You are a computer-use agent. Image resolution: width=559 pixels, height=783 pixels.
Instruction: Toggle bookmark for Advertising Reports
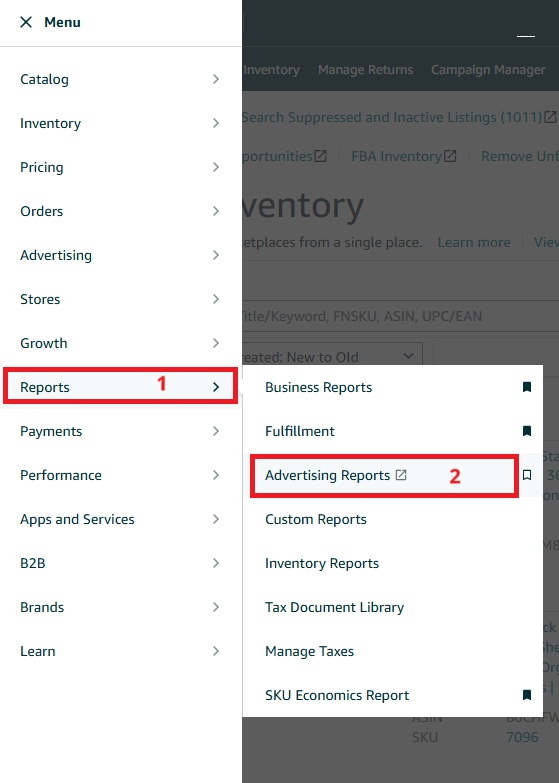tap(527, 475)
